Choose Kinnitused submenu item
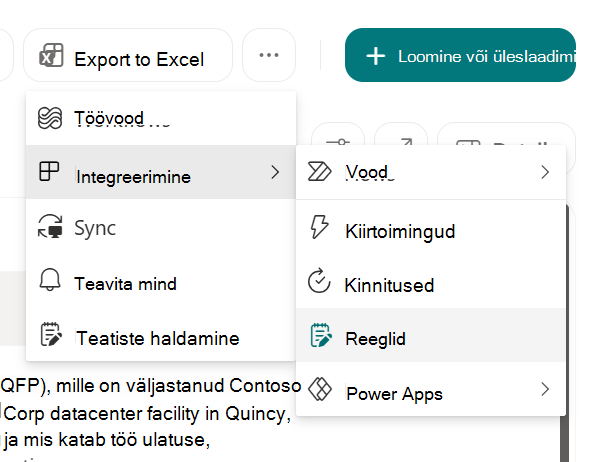 tap(431, 283)
